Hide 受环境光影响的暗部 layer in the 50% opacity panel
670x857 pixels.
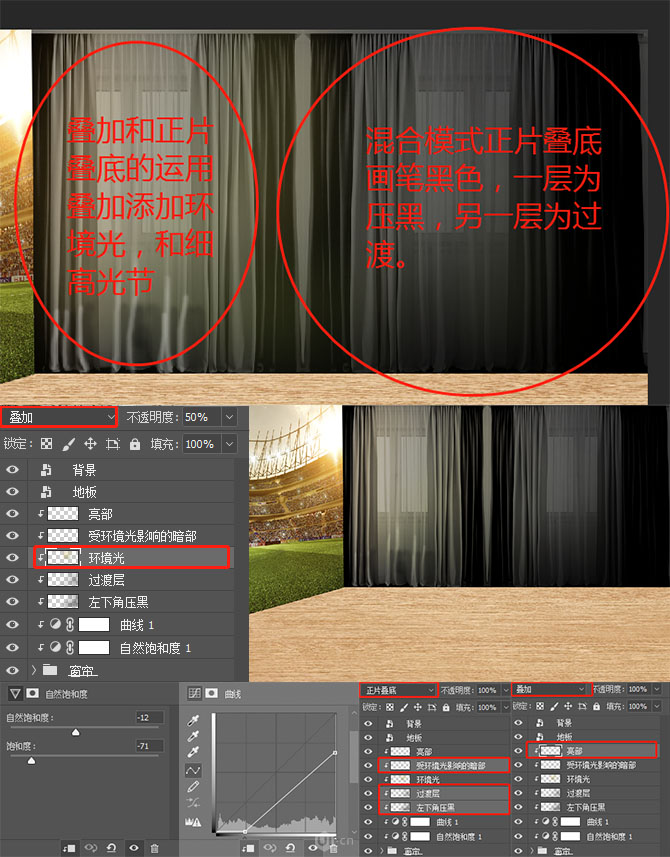point(12,536)
